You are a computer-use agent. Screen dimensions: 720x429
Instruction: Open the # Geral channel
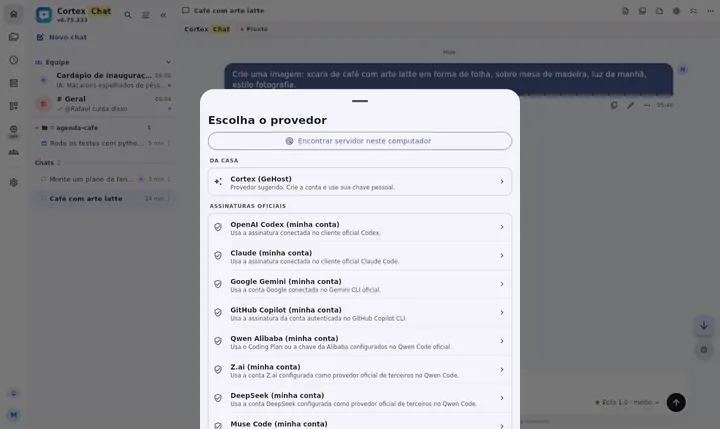[104, 103]
